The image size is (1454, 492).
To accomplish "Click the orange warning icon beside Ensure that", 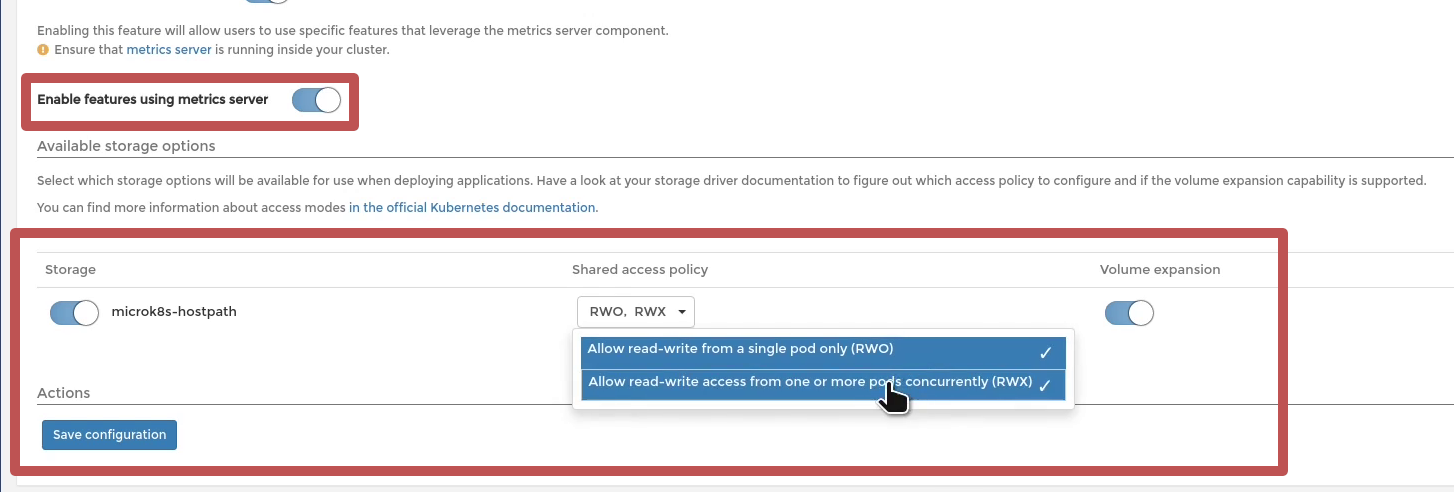I will coord(43,49).
